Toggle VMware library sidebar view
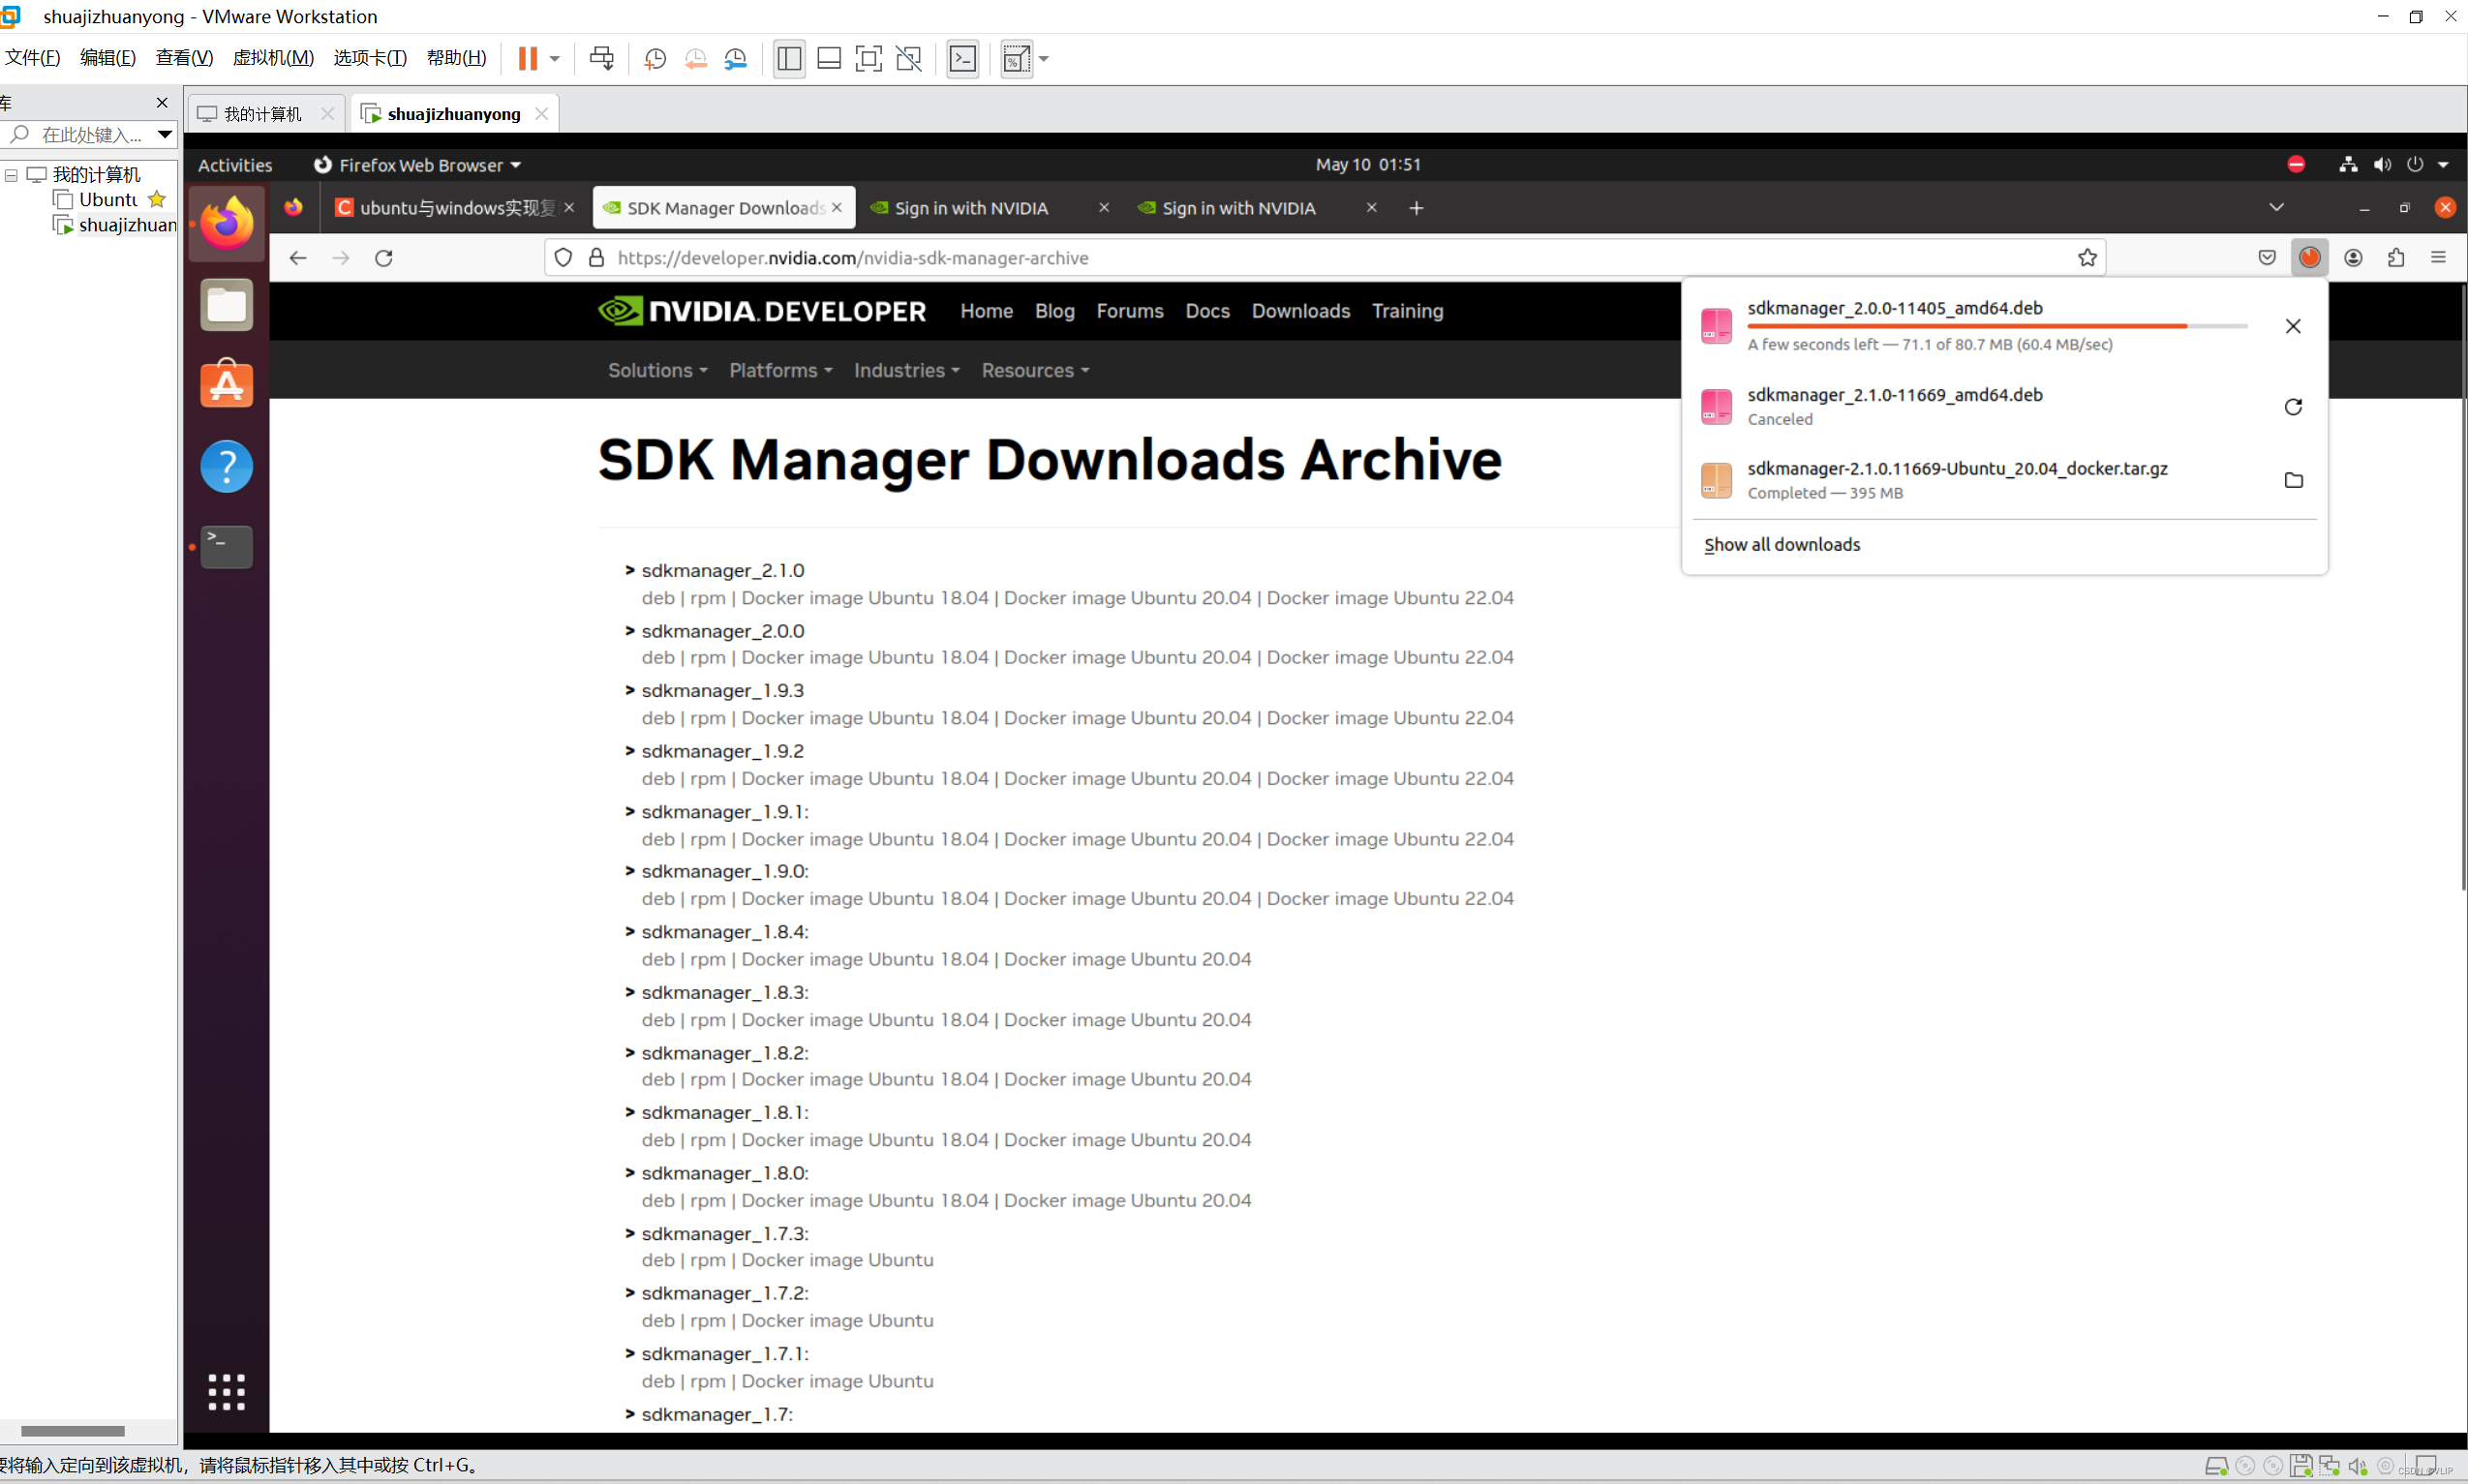Screen dimensions: 2468x1484 click(788, 59)
